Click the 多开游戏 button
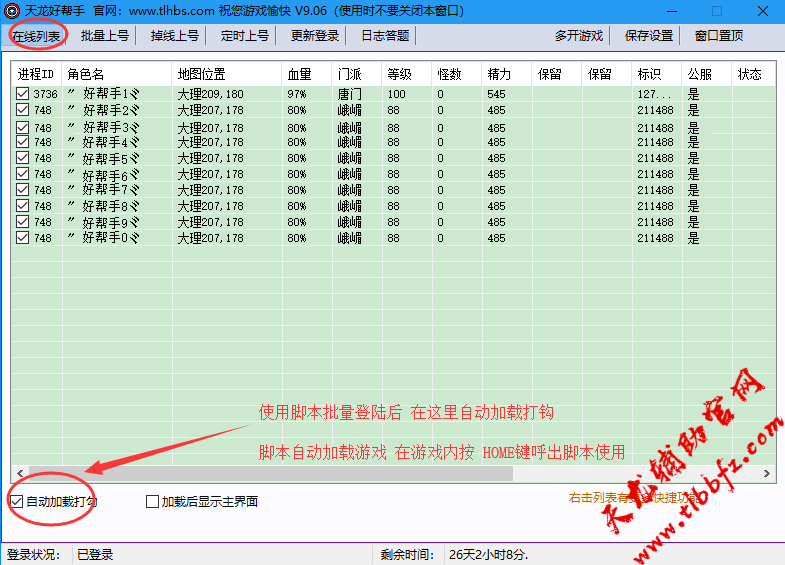The width and height of the screenshot is (785, 565). click(579, 35)
